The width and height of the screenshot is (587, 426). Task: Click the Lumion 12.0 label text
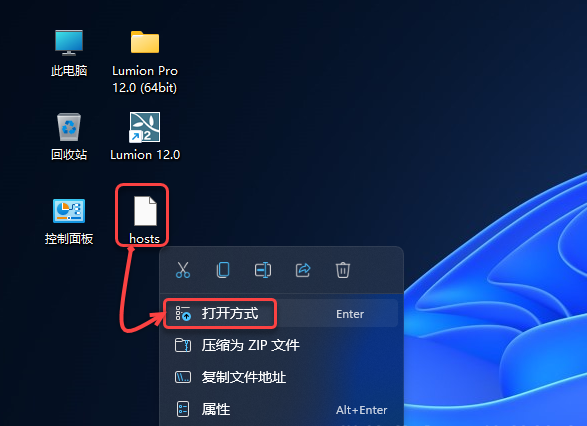pyautogui.click(x=145, y=155)
